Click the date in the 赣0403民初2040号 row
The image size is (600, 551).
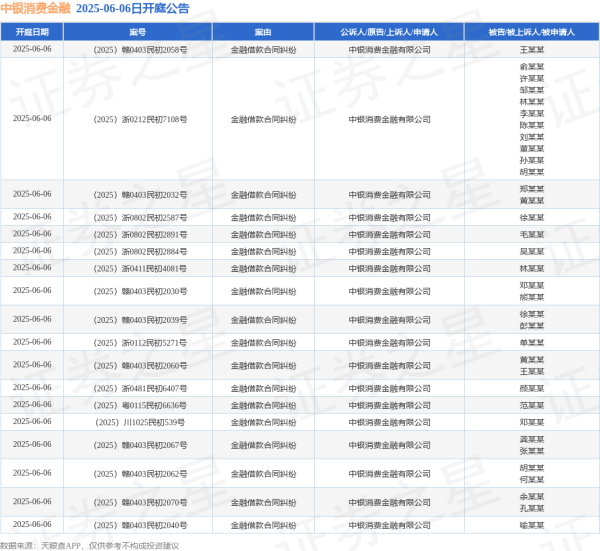[x=32, y=524]
